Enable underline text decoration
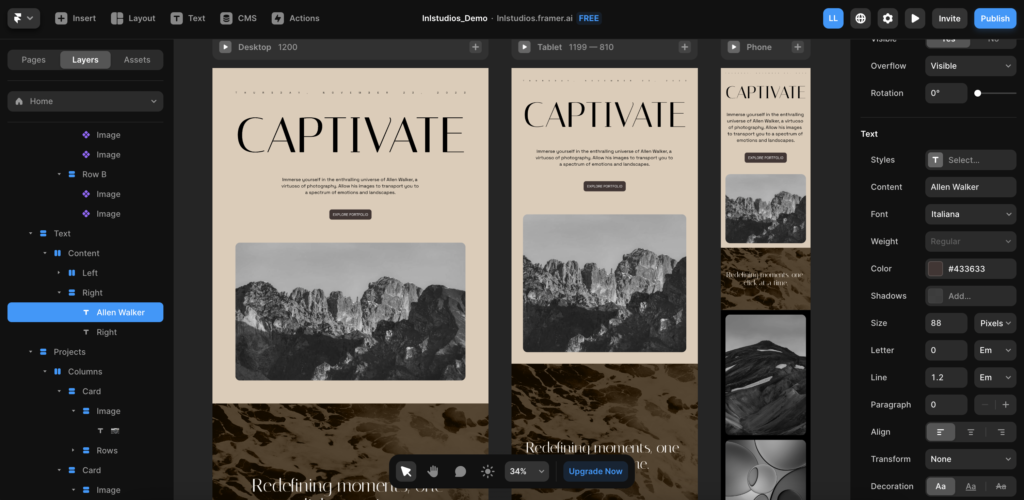 [x=971, y=486]
